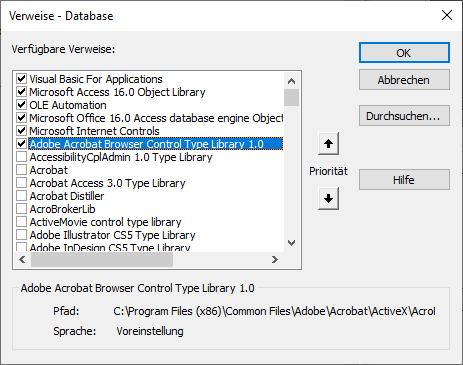
Task: Click the Pfad path value text
Action: pos(274,311)
